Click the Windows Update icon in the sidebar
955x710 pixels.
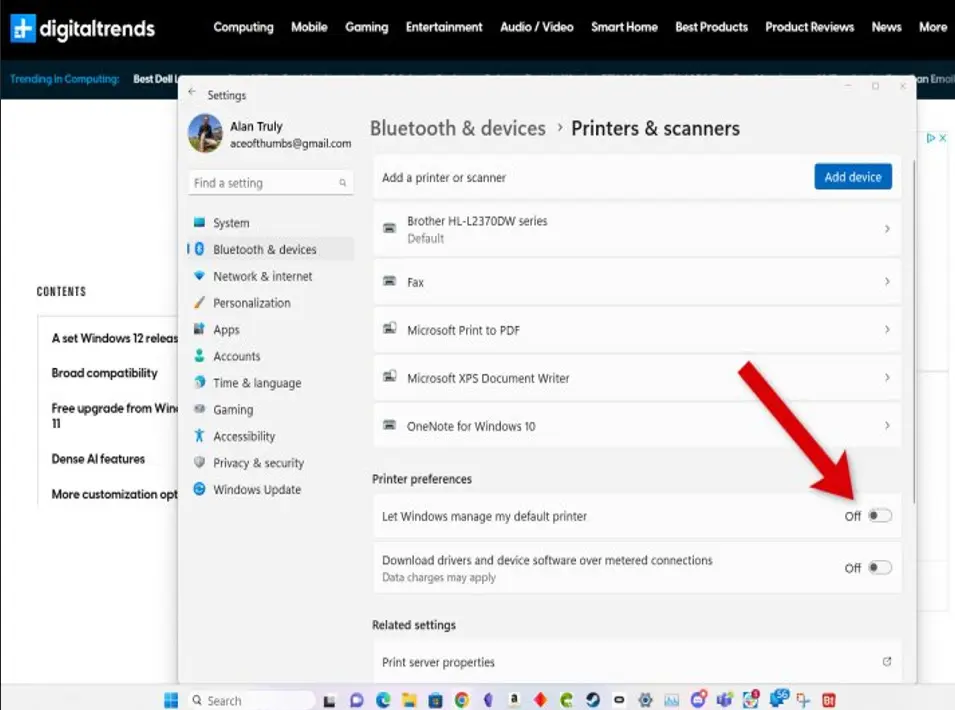pyautogui.click(x=199, y=489)
